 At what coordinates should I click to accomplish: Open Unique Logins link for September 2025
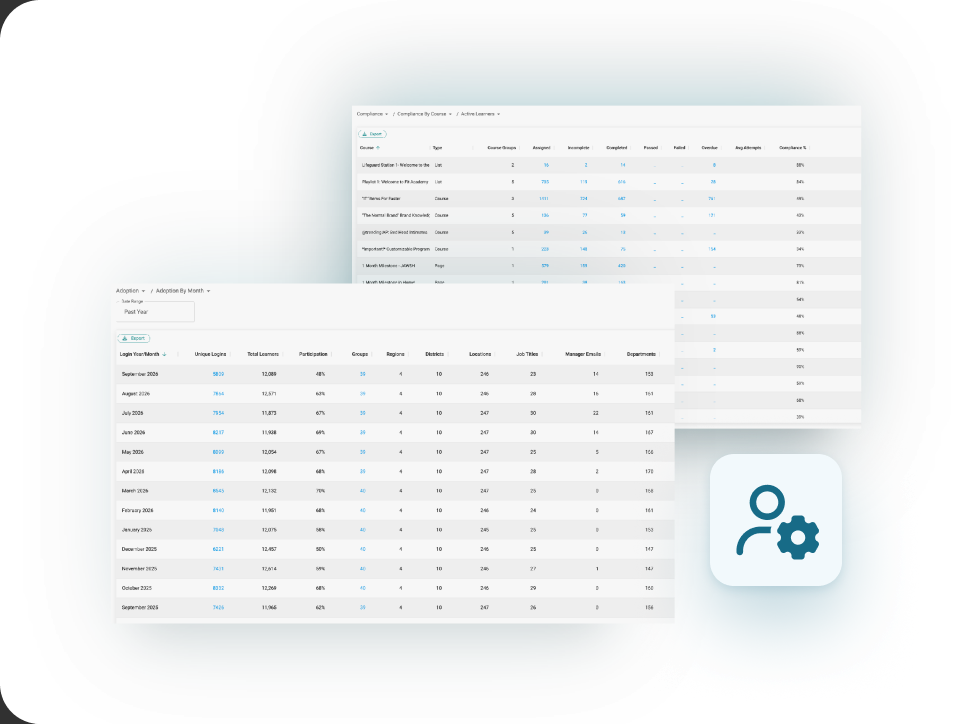click(x=218, y=607)
